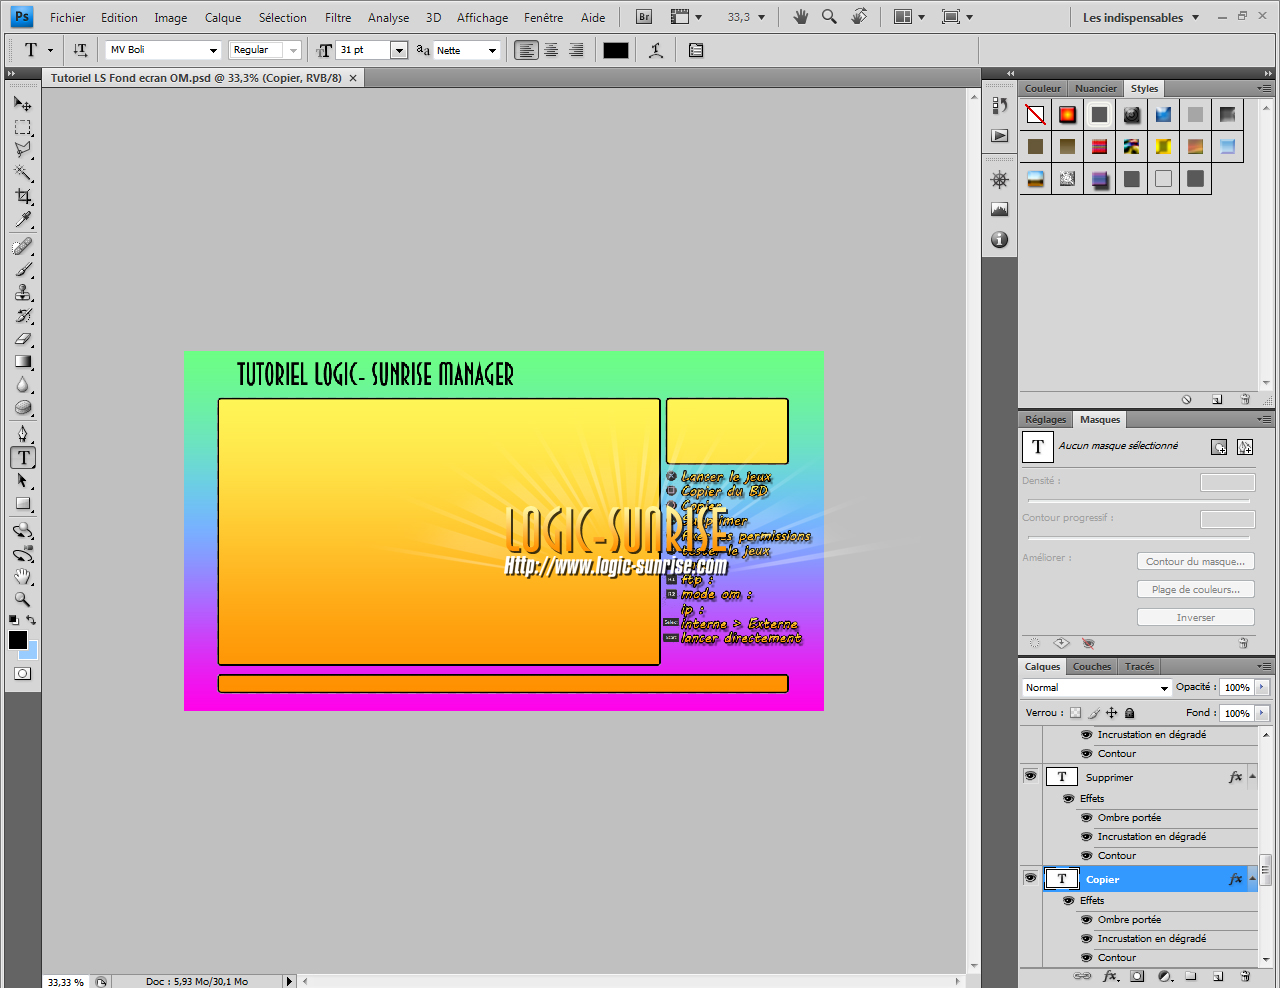Toggle Quick Mask mode icon
1280x988 pixels.
[23, 674]
